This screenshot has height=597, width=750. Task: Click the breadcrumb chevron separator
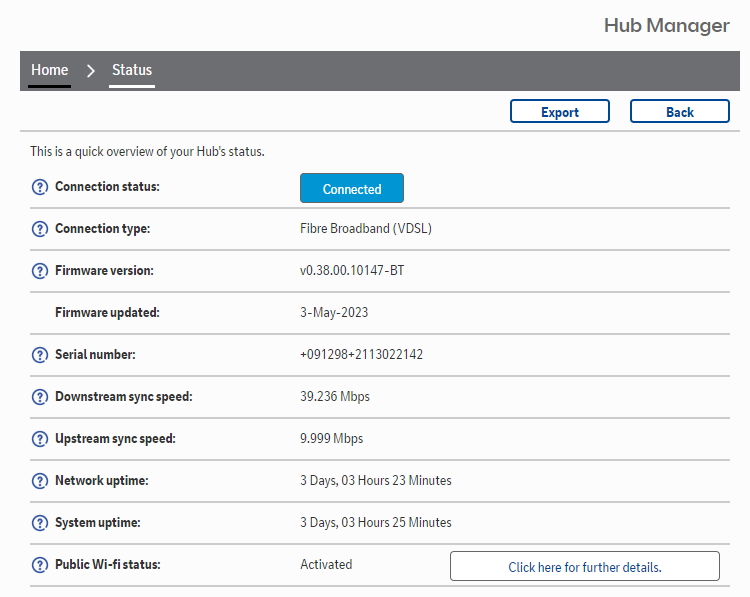[x=91, y=71]
